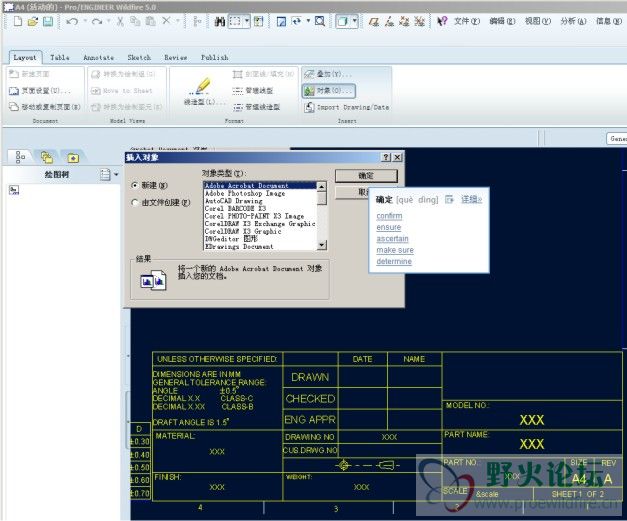Switch to the Layout ribbon tab

click(25, 58)
